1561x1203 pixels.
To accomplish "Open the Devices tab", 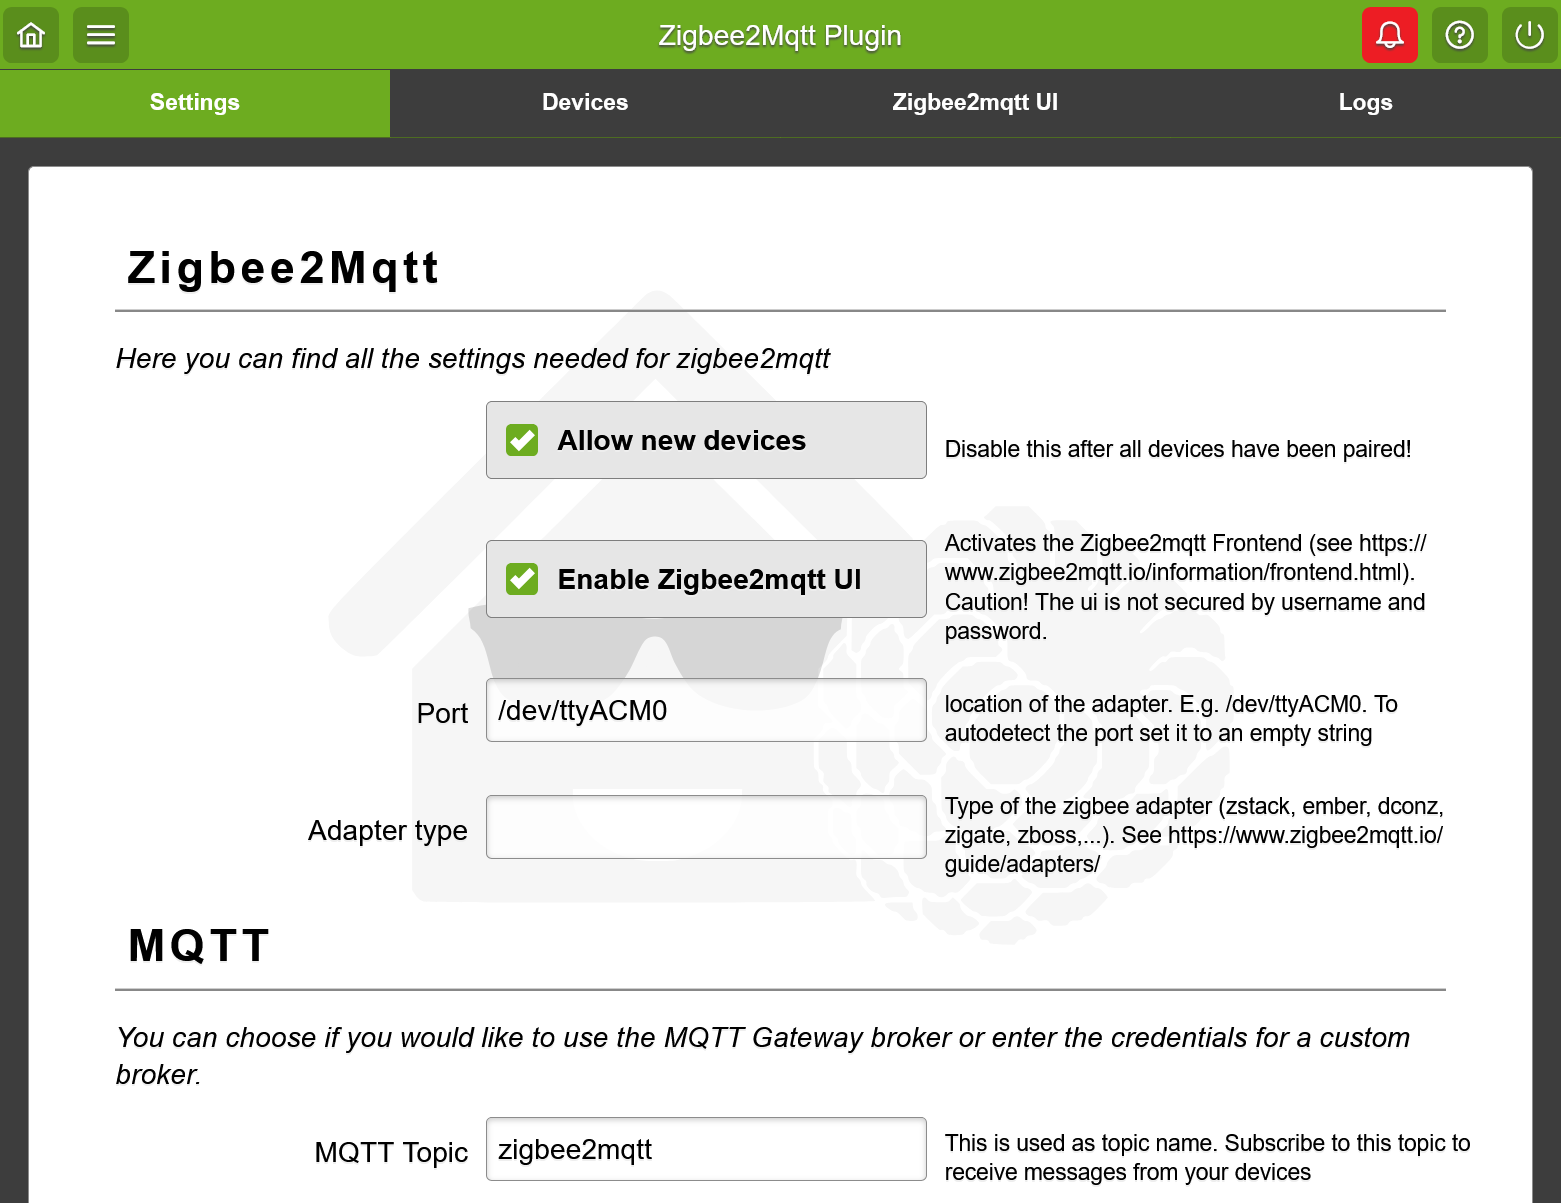I will click(585, 103).
